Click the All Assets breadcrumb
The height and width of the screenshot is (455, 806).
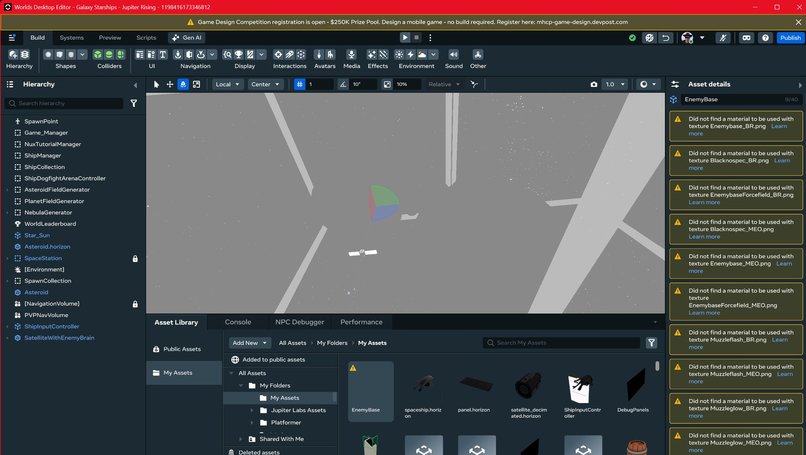292,343
